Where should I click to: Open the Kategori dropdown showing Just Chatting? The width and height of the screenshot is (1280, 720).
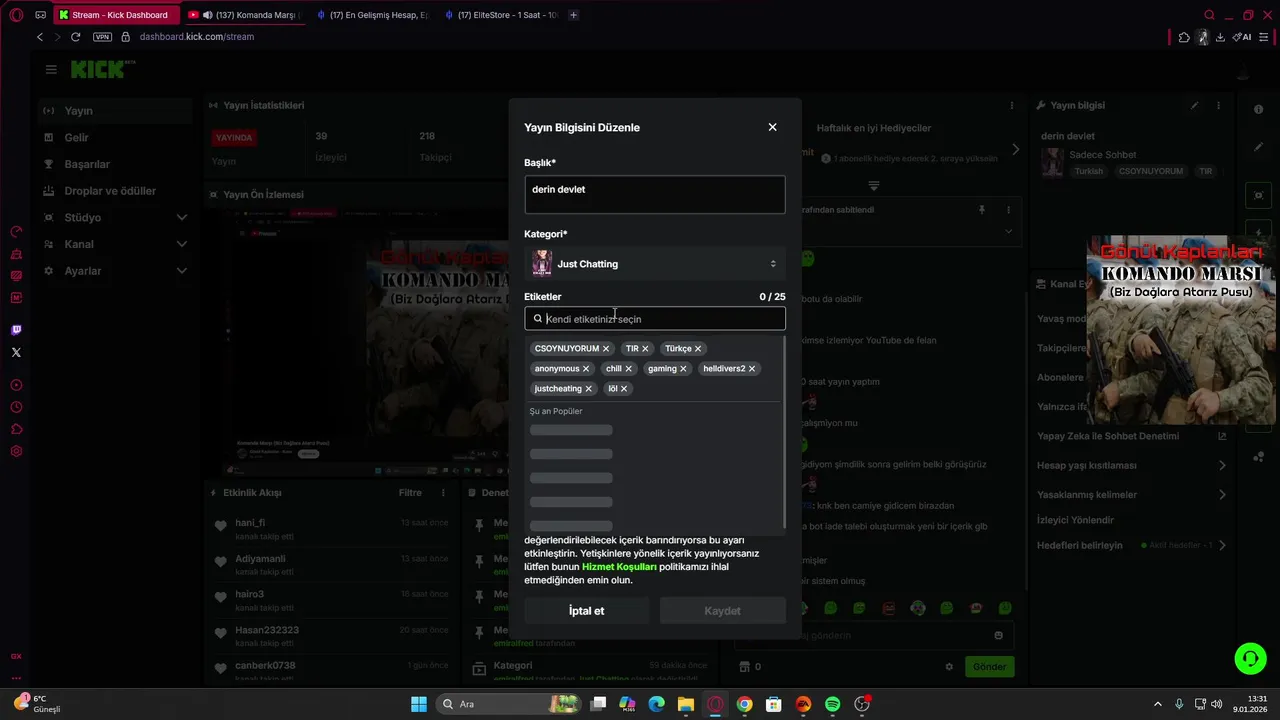[x=655, y=264]
